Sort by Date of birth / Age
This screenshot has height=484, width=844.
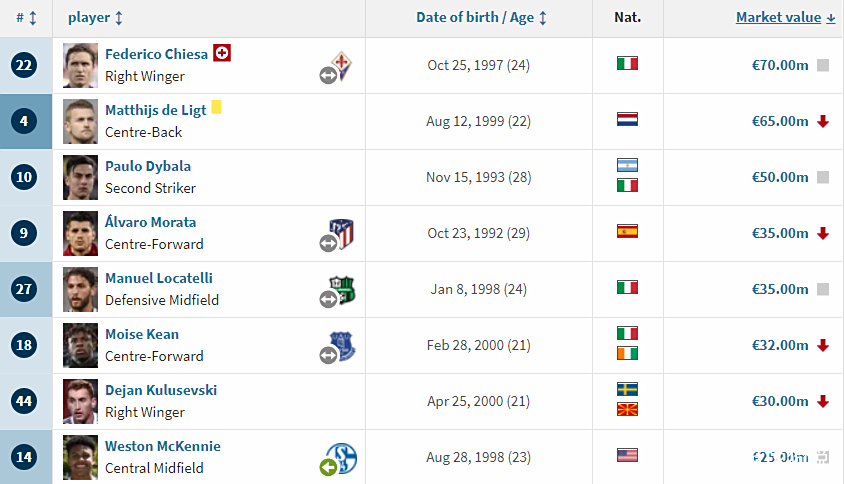click(481, 18)
